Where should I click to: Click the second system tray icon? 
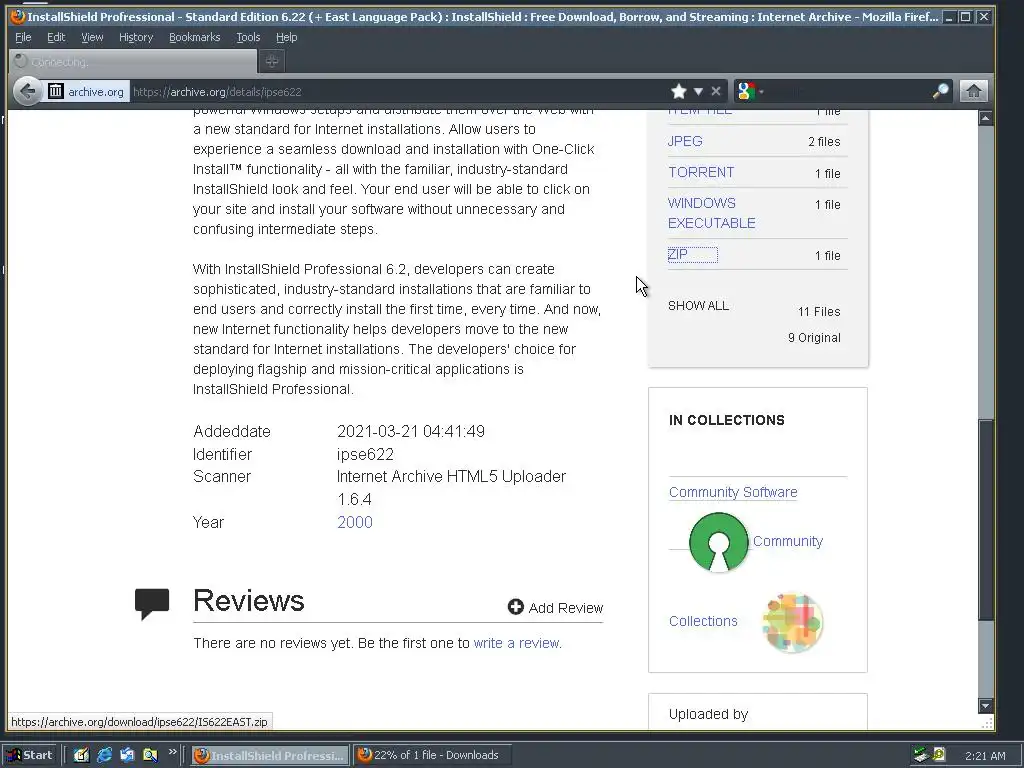click(940, 755)
